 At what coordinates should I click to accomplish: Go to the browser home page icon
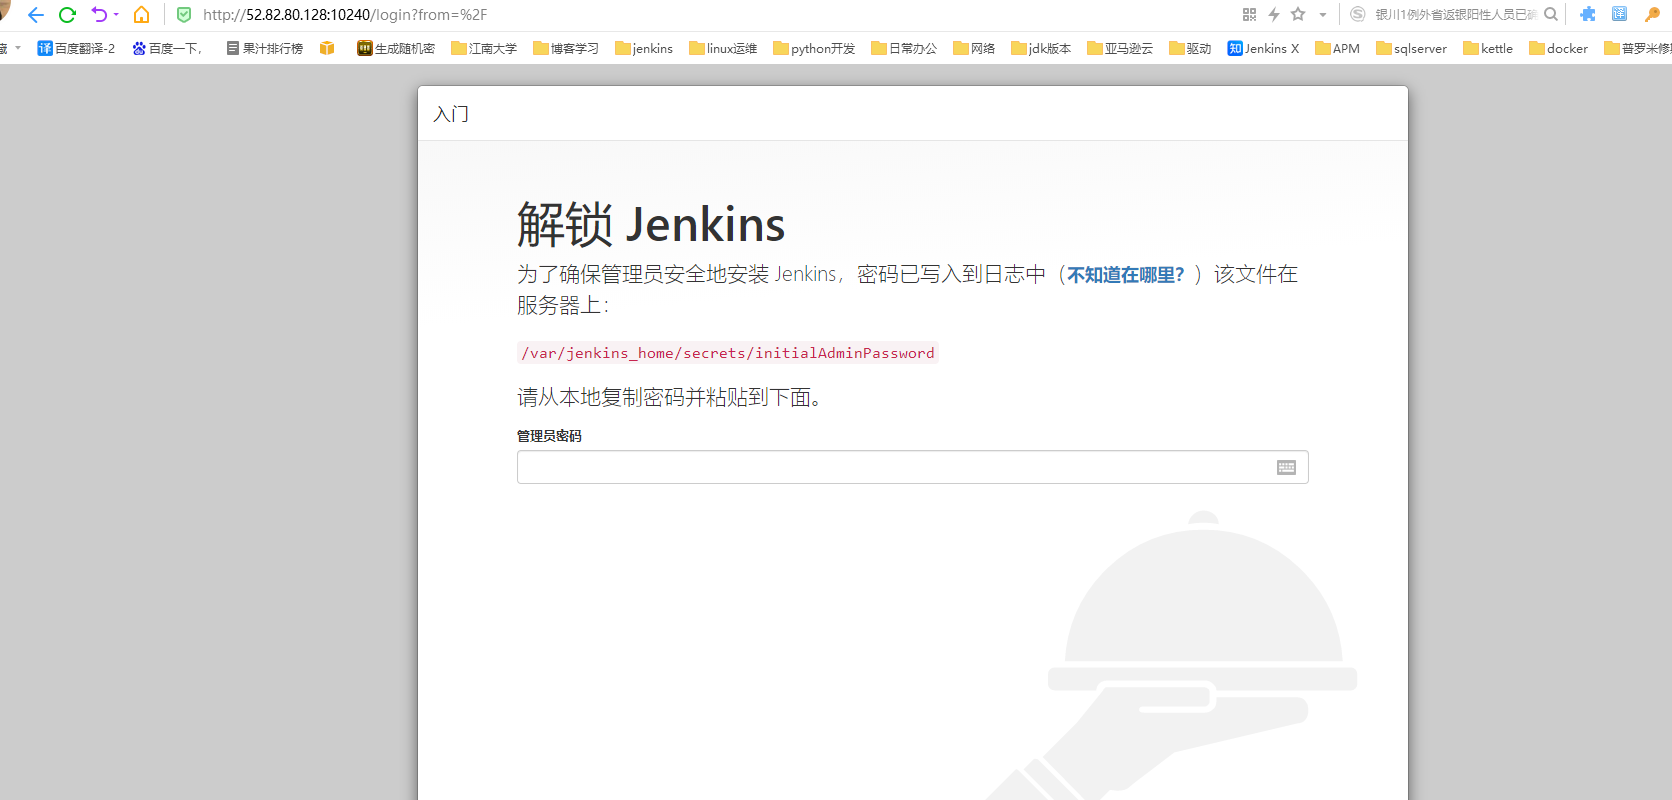tap(142, 15)
